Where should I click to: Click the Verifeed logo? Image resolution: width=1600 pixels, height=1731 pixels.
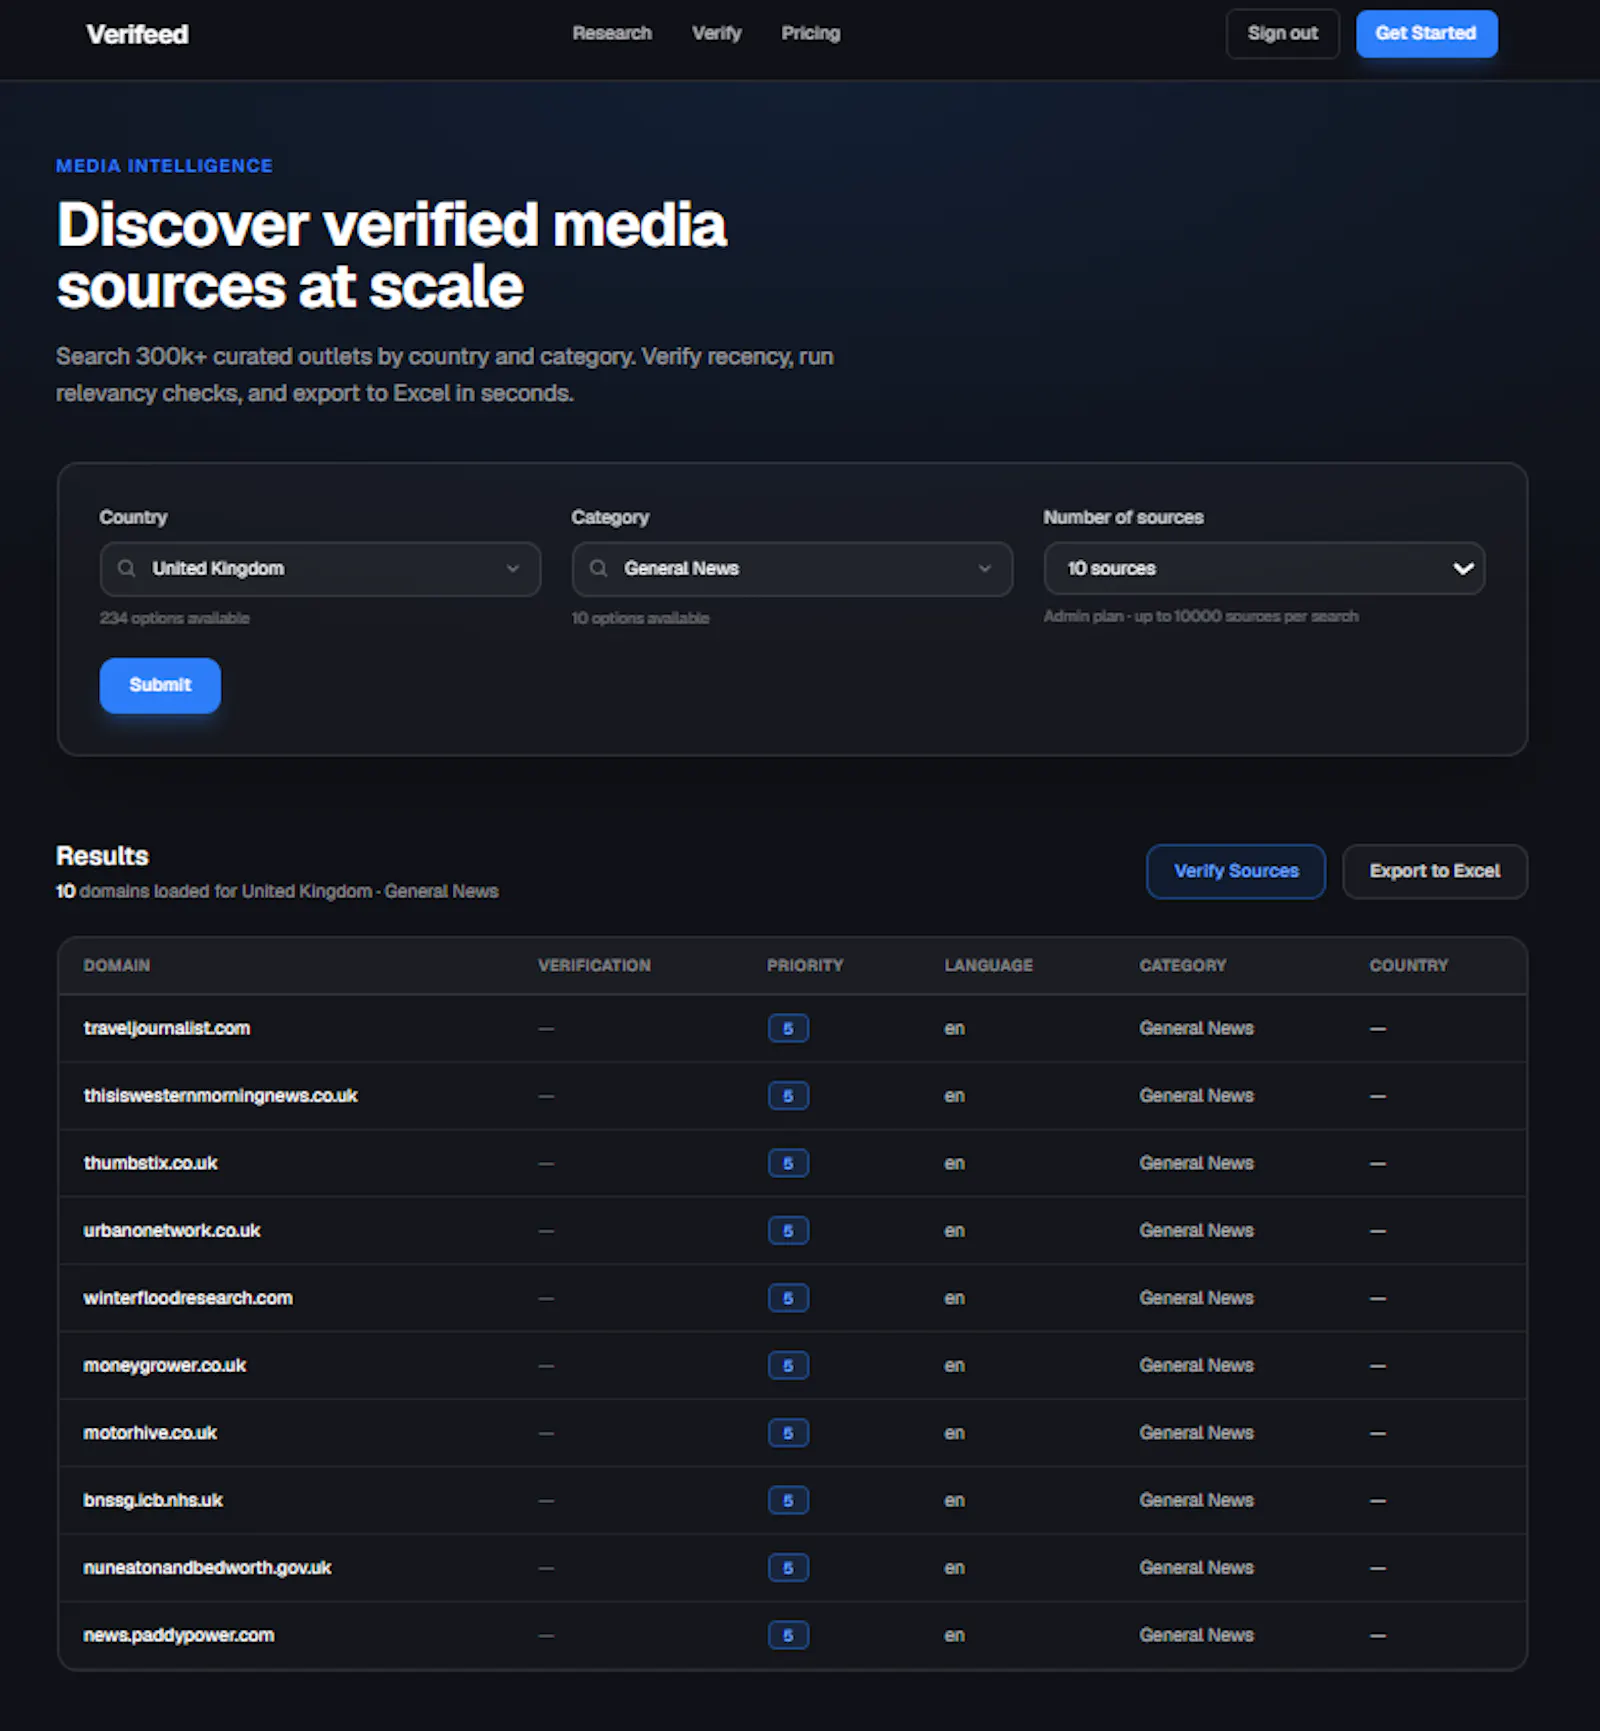pos(138,34)
